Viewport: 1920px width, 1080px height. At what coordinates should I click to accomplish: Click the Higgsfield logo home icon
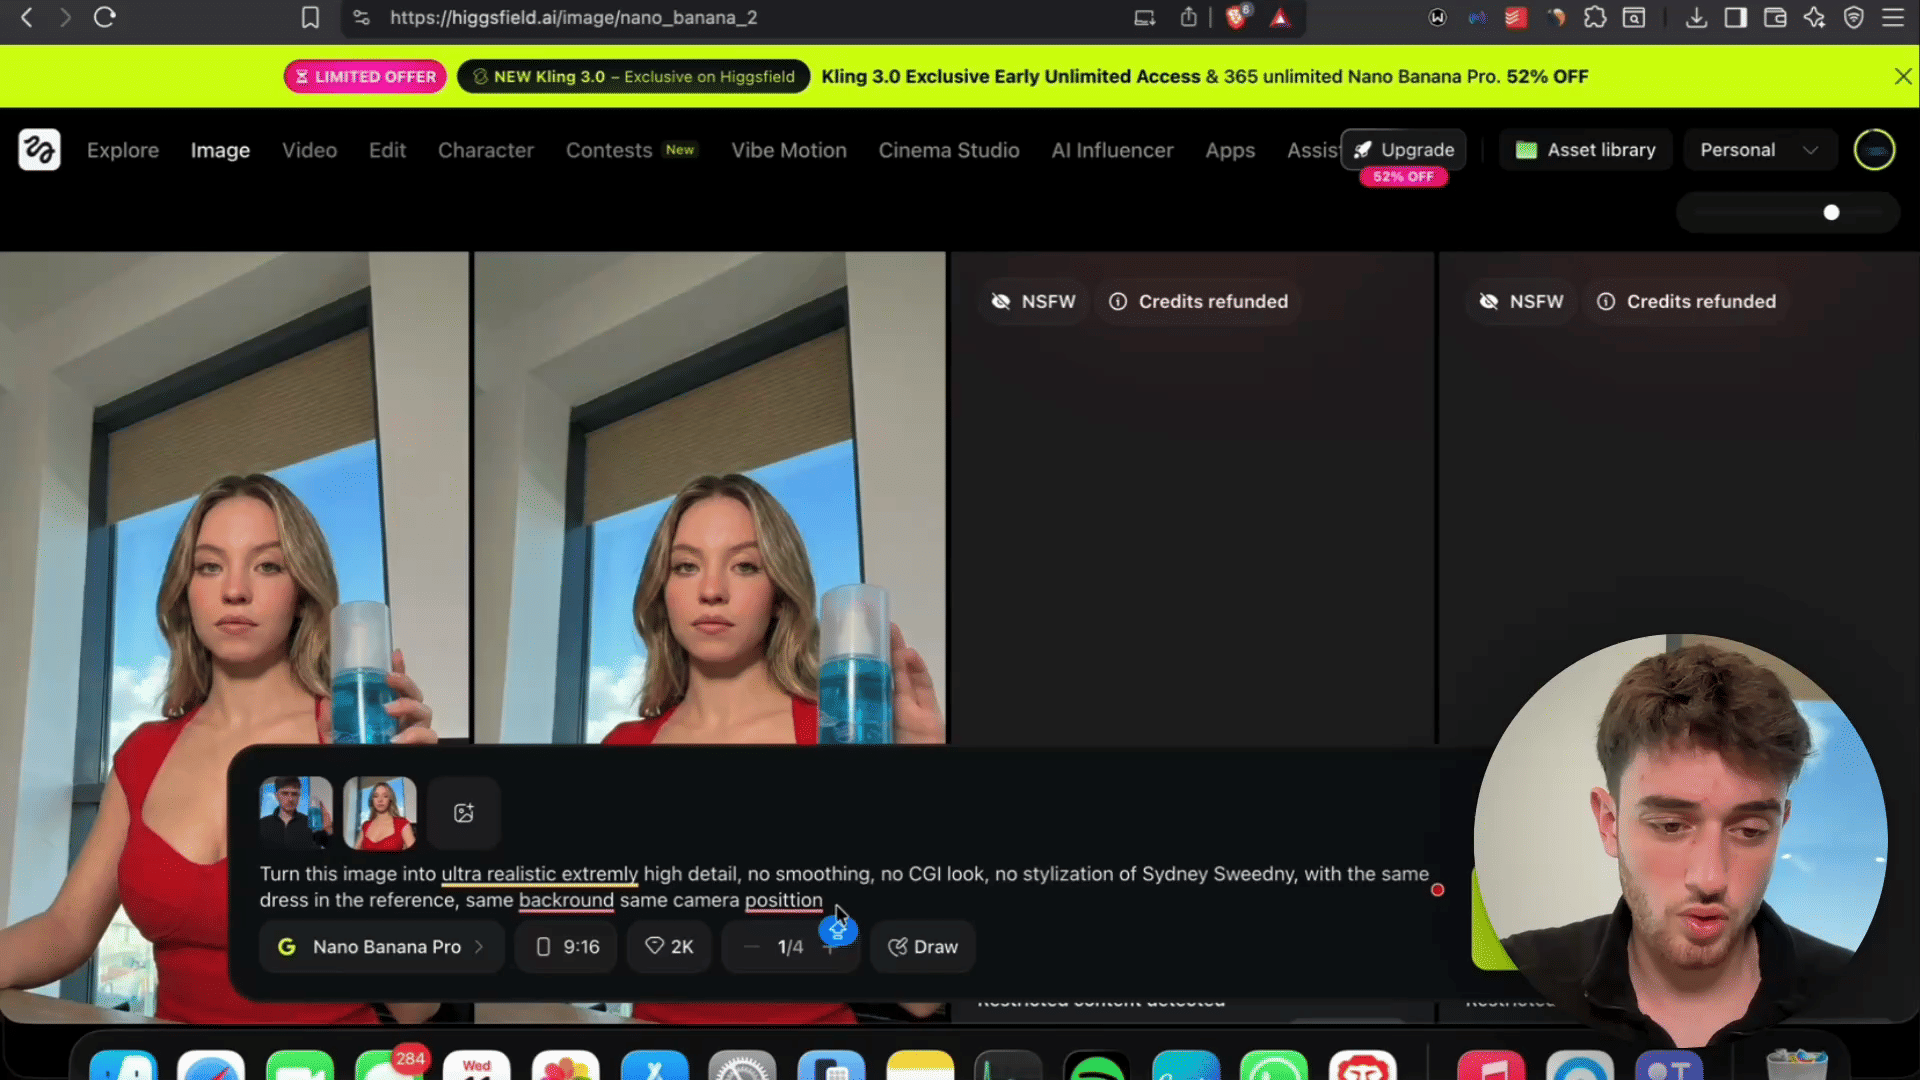(39, 150)
